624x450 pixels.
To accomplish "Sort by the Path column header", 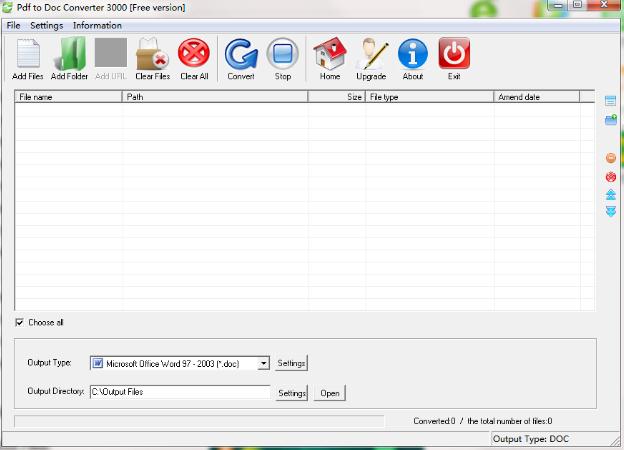I will [x=215, y=97].
